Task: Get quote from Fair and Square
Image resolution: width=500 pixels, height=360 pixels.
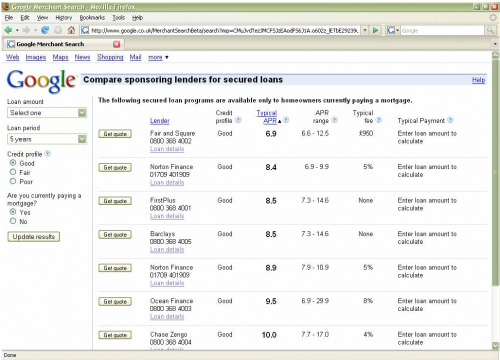Action: pyautogui.click(x=115, y=134)
